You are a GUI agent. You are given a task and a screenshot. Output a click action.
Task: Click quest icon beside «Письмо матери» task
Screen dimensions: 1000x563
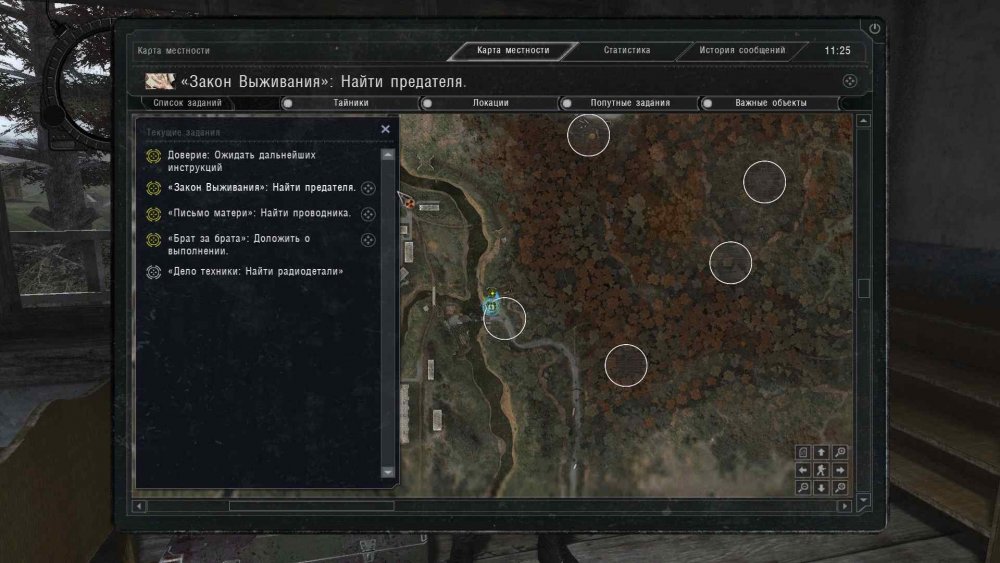pos(153,214)
